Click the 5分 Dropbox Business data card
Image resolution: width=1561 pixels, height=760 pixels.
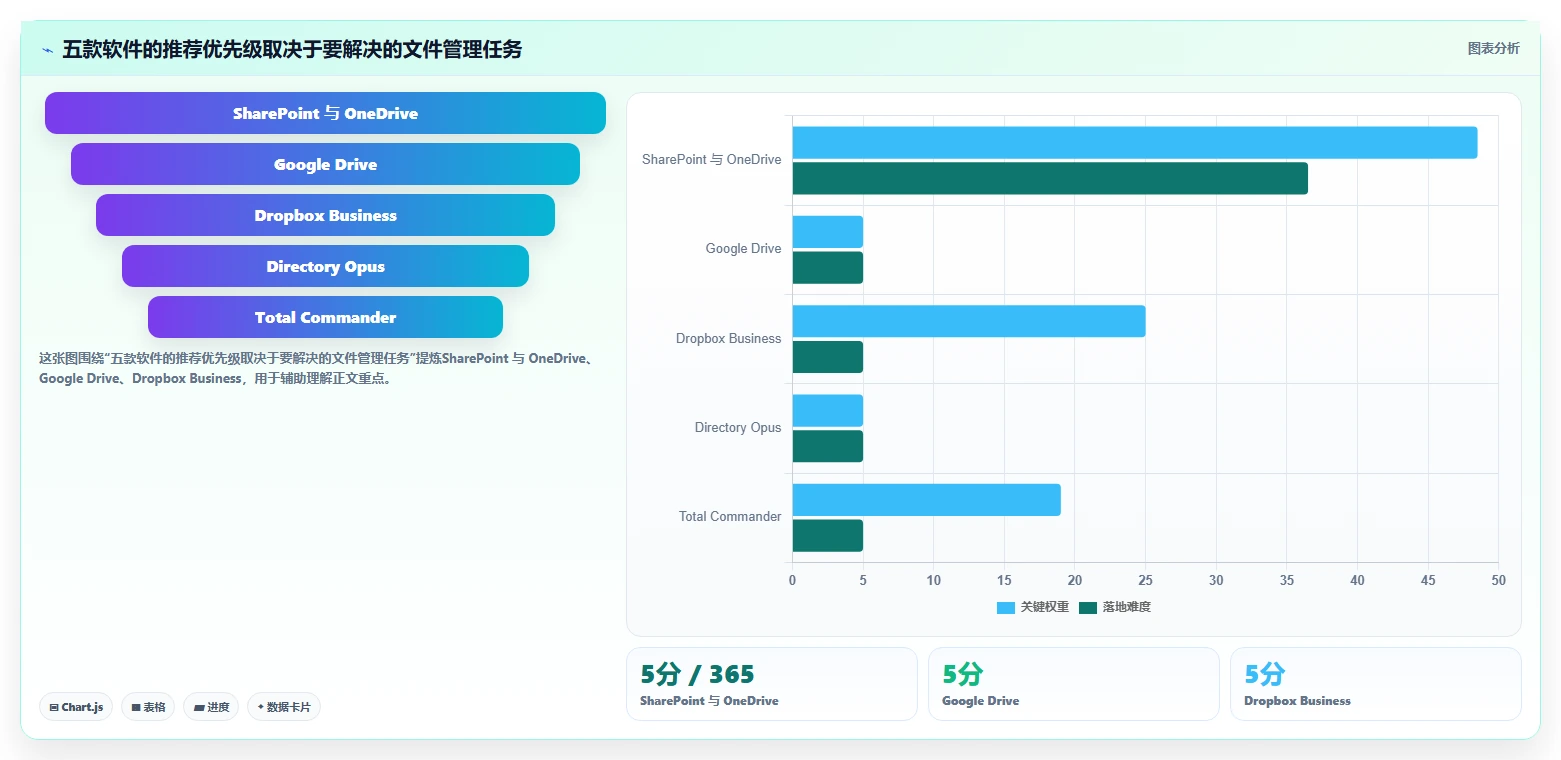[1375, 684]
